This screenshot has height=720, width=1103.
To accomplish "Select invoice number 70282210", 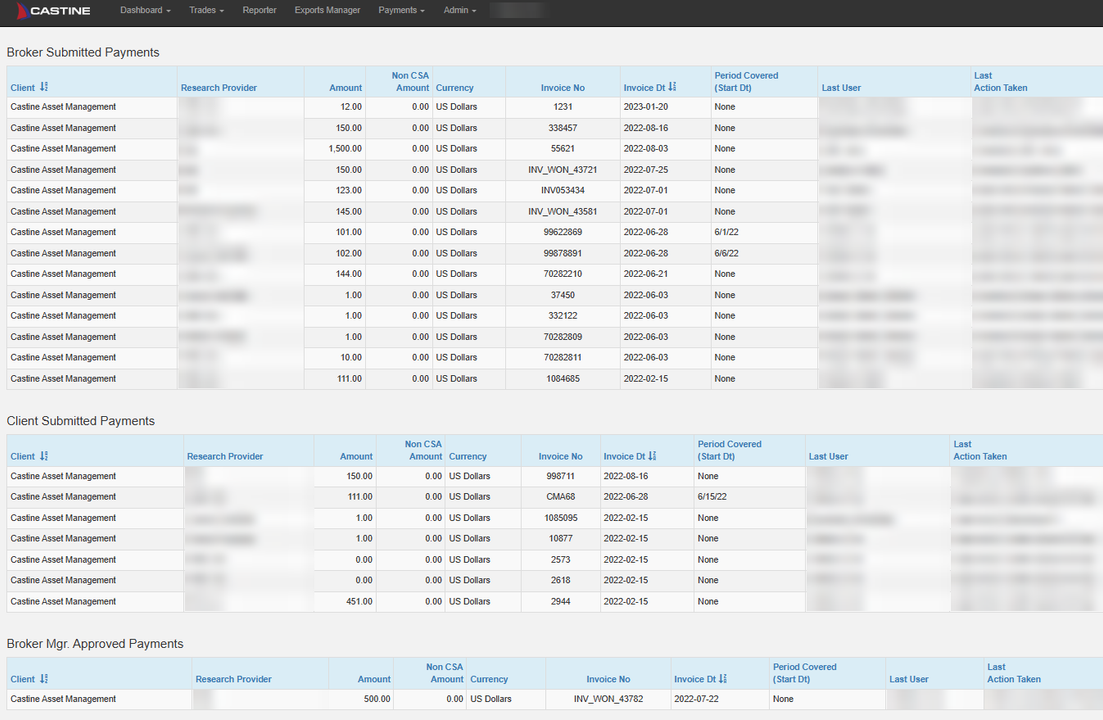I will point(563,274).
